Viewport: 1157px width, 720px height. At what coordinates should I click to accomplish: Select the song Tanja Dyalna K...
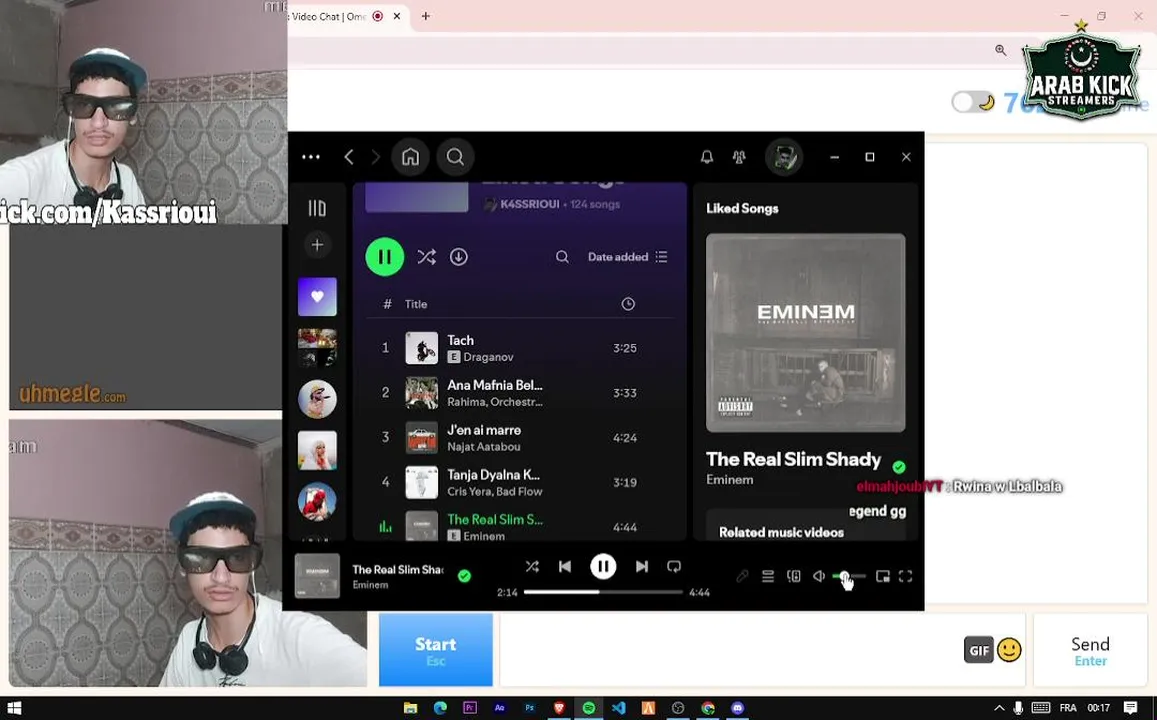point(520,482)
